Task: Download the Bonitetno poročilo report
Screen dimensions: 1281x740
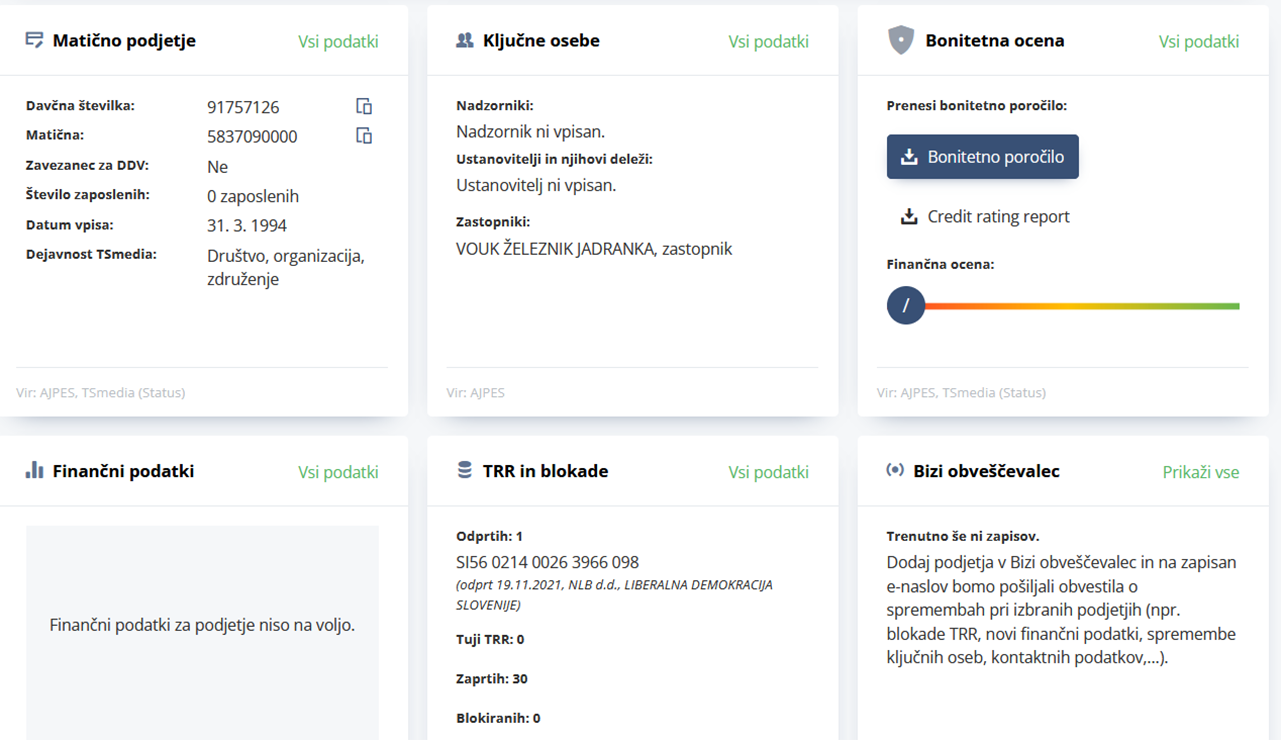Action: pos(982,157)
